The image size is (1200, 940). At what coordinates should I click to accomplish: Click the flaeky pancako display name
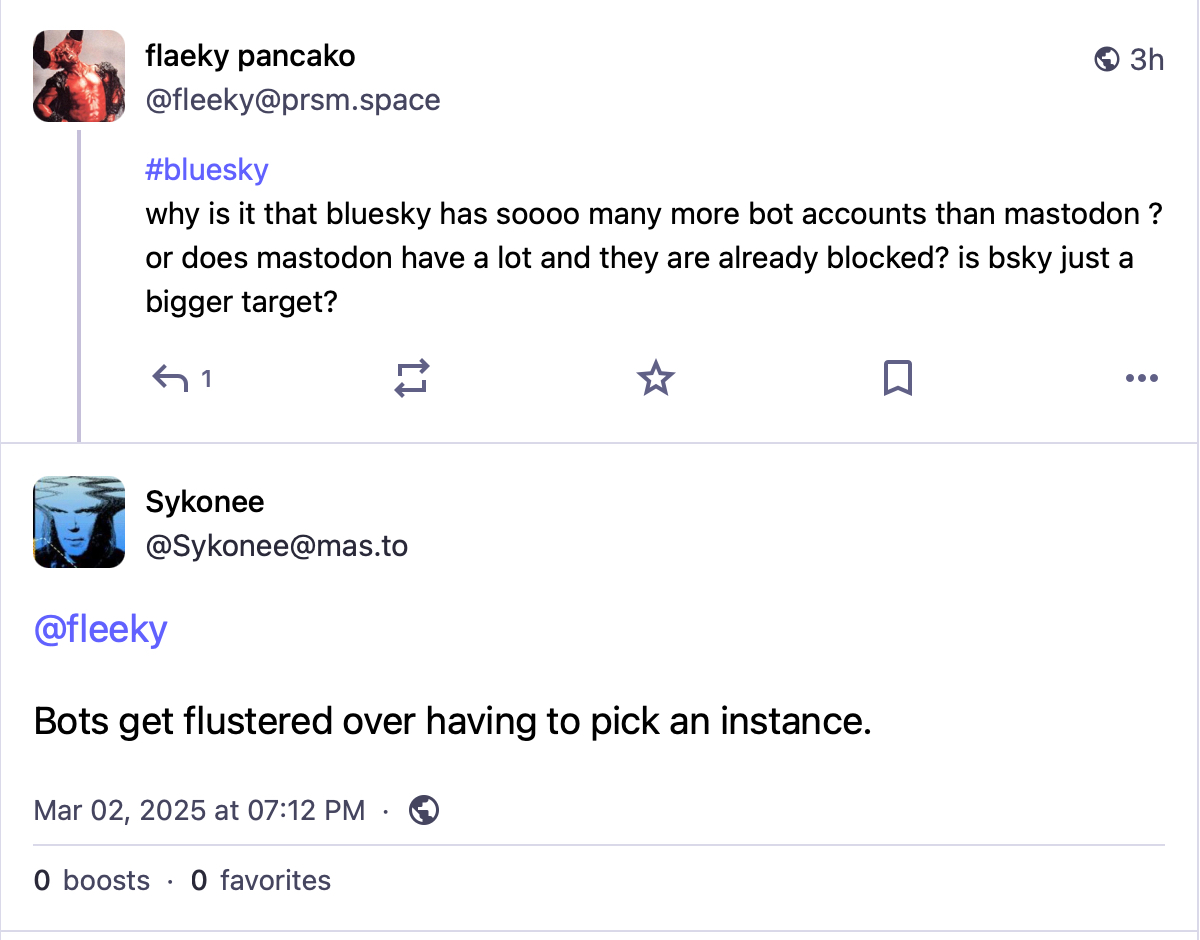point(250,56)
